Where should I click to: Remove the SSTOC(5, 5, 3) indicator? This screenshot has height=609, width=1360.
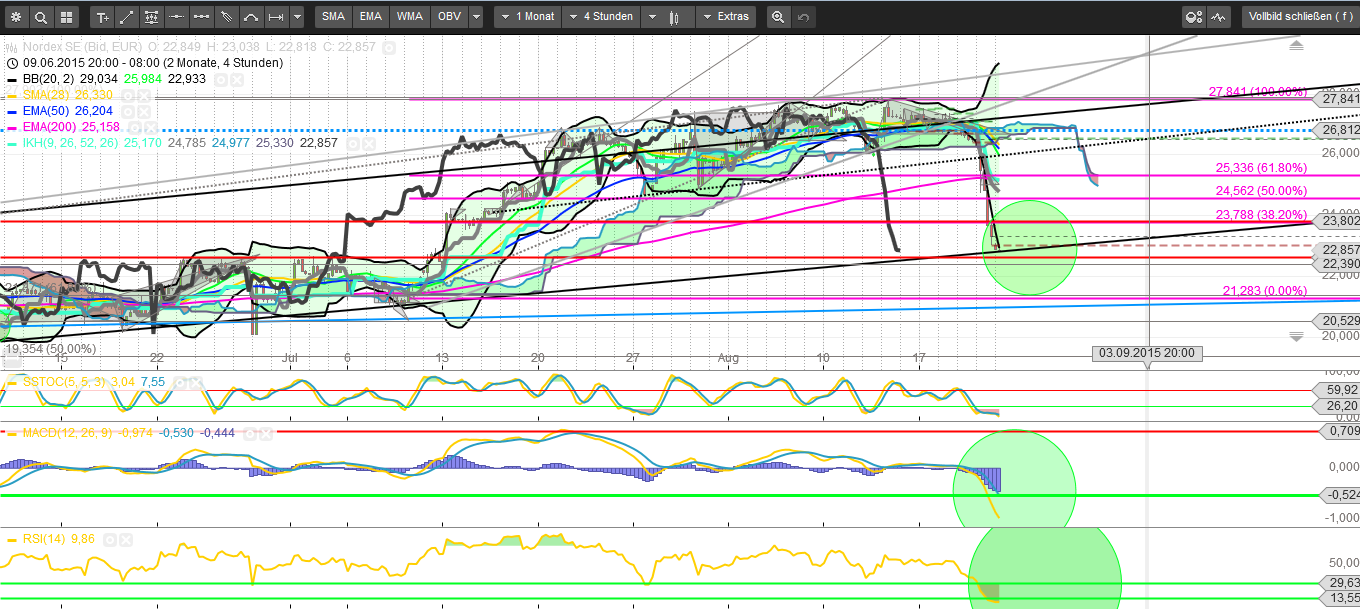pyautogui.click(x=194, y=382)
